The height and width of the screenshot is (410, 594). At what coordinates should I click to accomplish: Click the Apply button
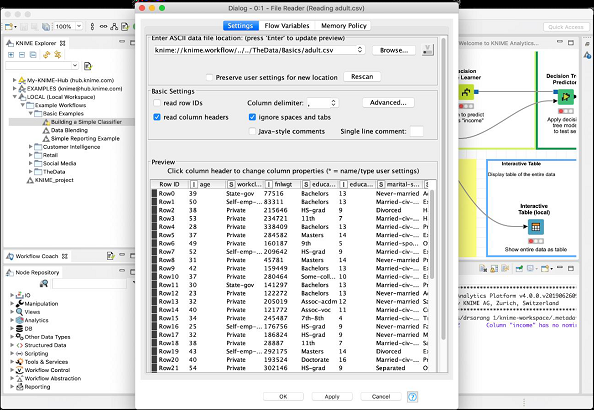(x=332, y=396)
